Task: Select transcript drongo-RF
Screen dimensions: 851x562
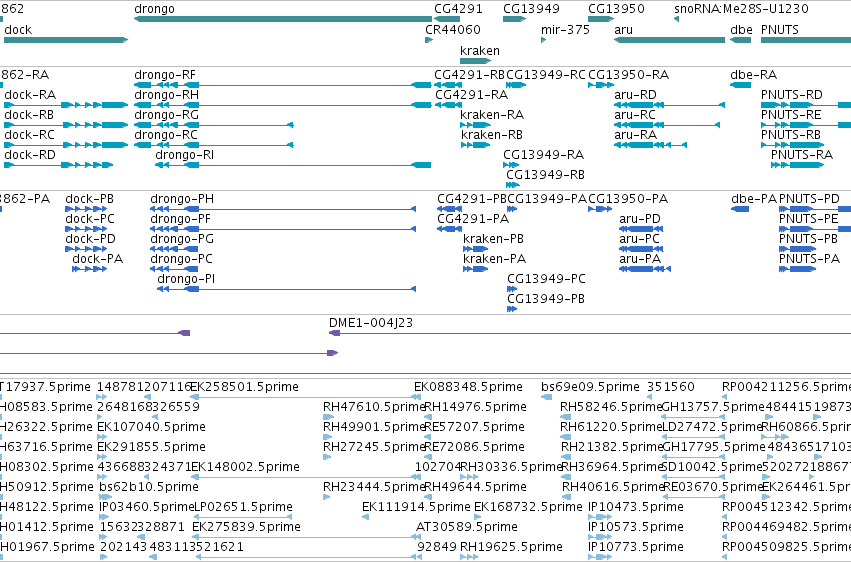Action: [x=283, y=85]
